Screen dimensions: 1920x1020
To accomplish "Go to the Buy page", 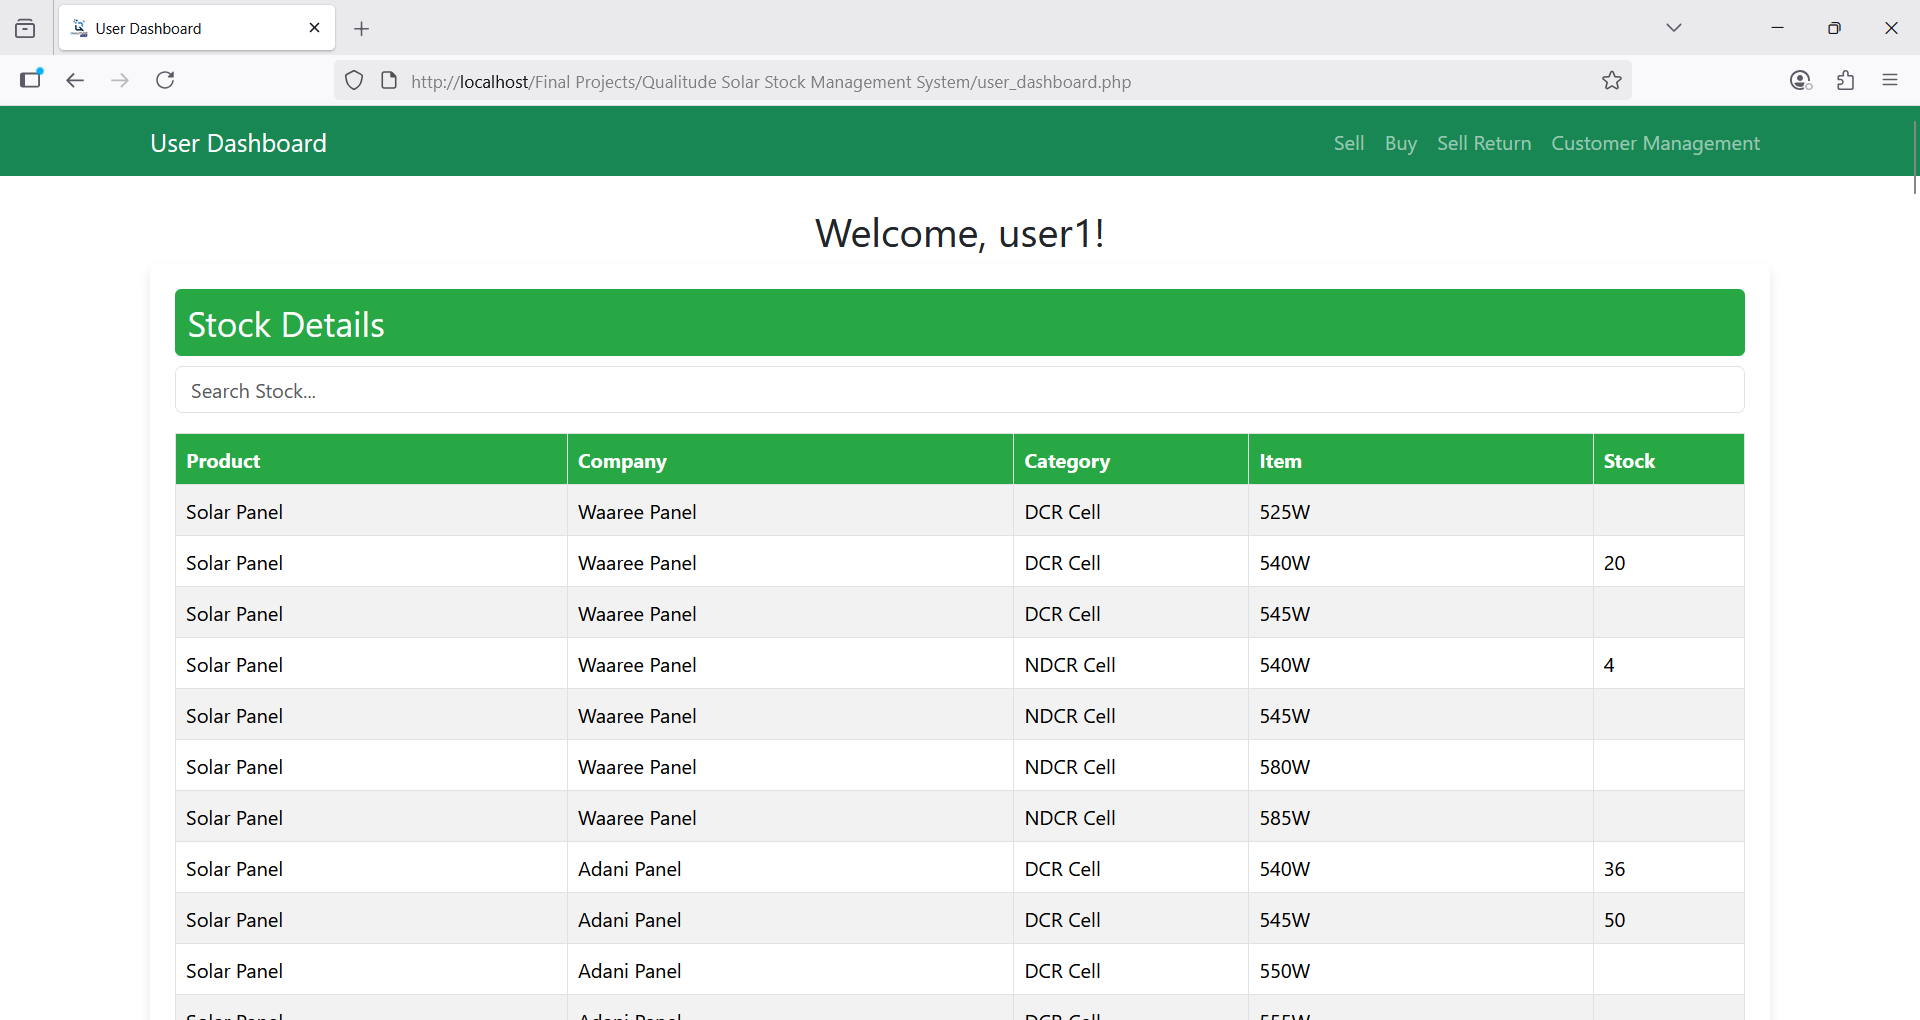I will pyautogui.click(x=1400, y=143).
